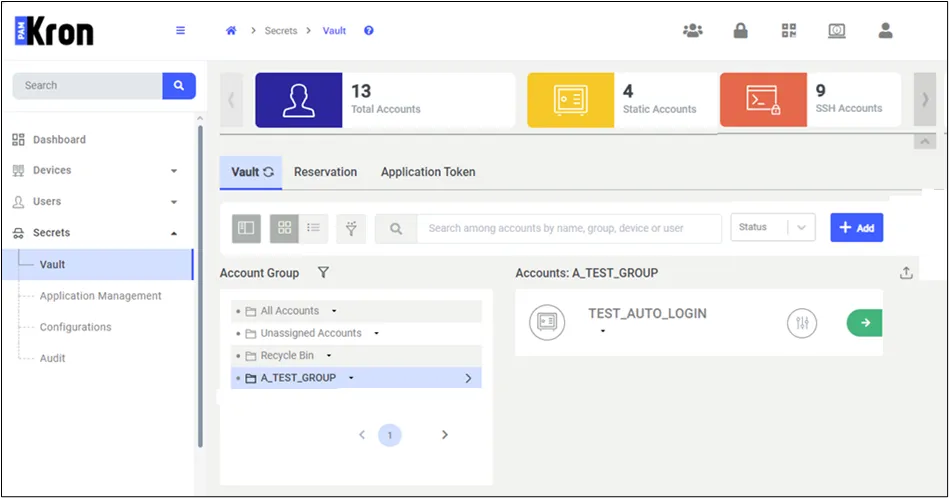Click the filter funnel sparkle icon in toolbar
Screen dimensions: 949x498
coord(351,228)
